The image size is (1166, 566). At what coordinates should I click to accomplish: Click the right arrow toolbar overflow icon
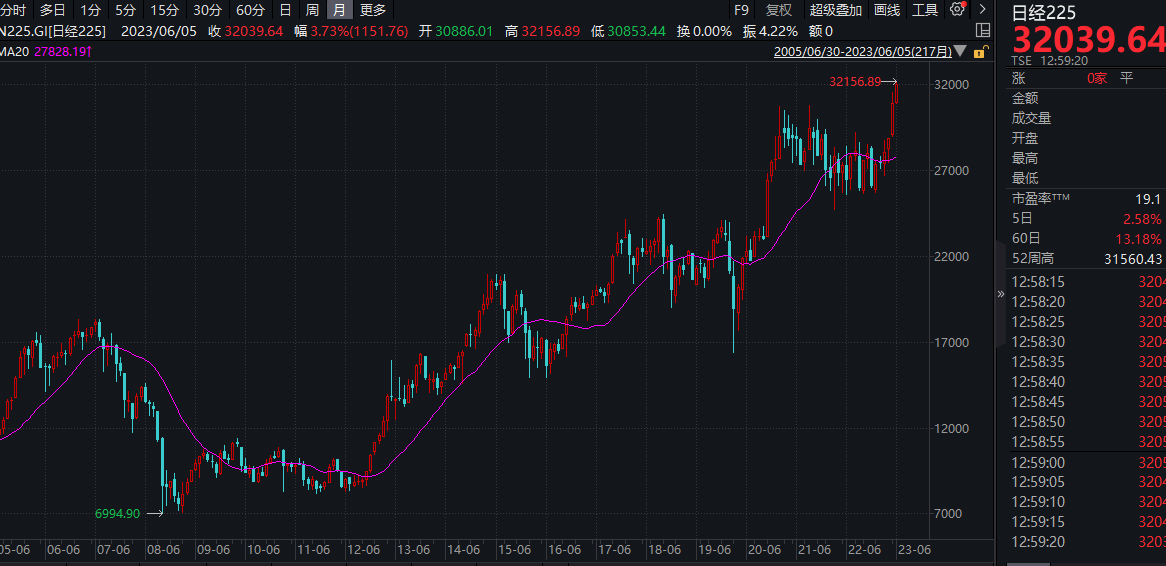[982, 10]
